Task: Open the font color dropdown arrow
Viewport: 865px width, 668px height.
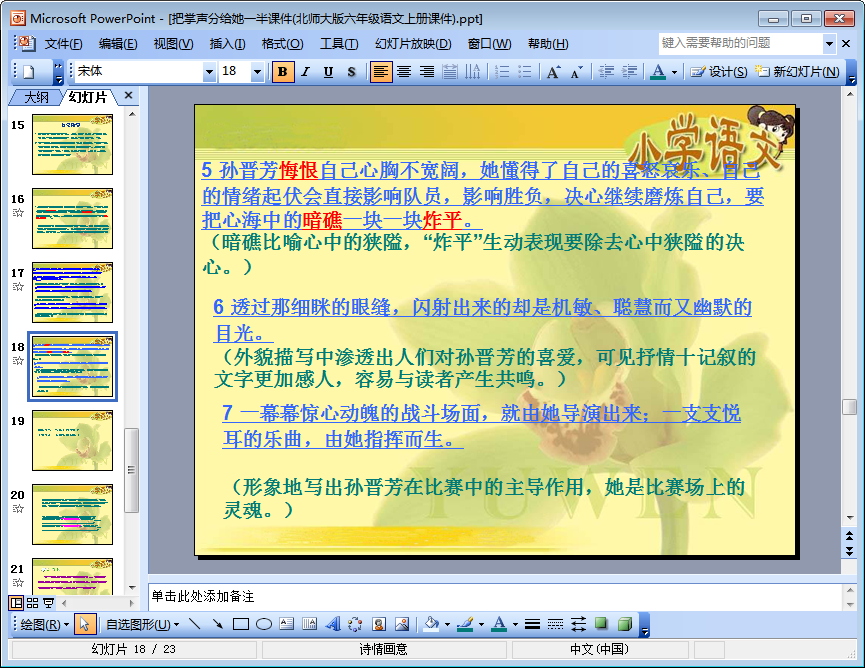Action: coord(674,72)
